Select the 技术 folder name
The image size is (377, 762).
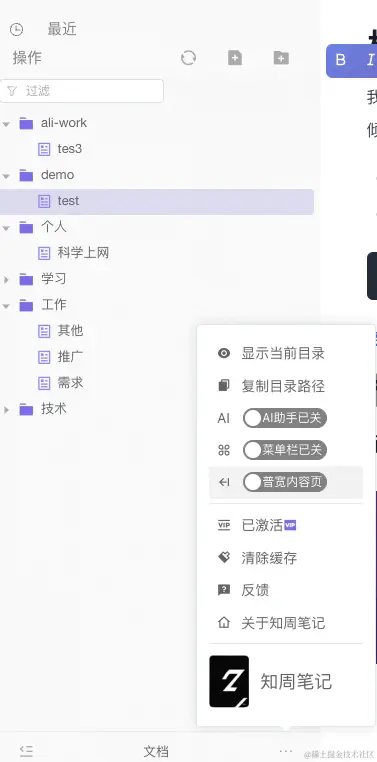click(53, 409)
